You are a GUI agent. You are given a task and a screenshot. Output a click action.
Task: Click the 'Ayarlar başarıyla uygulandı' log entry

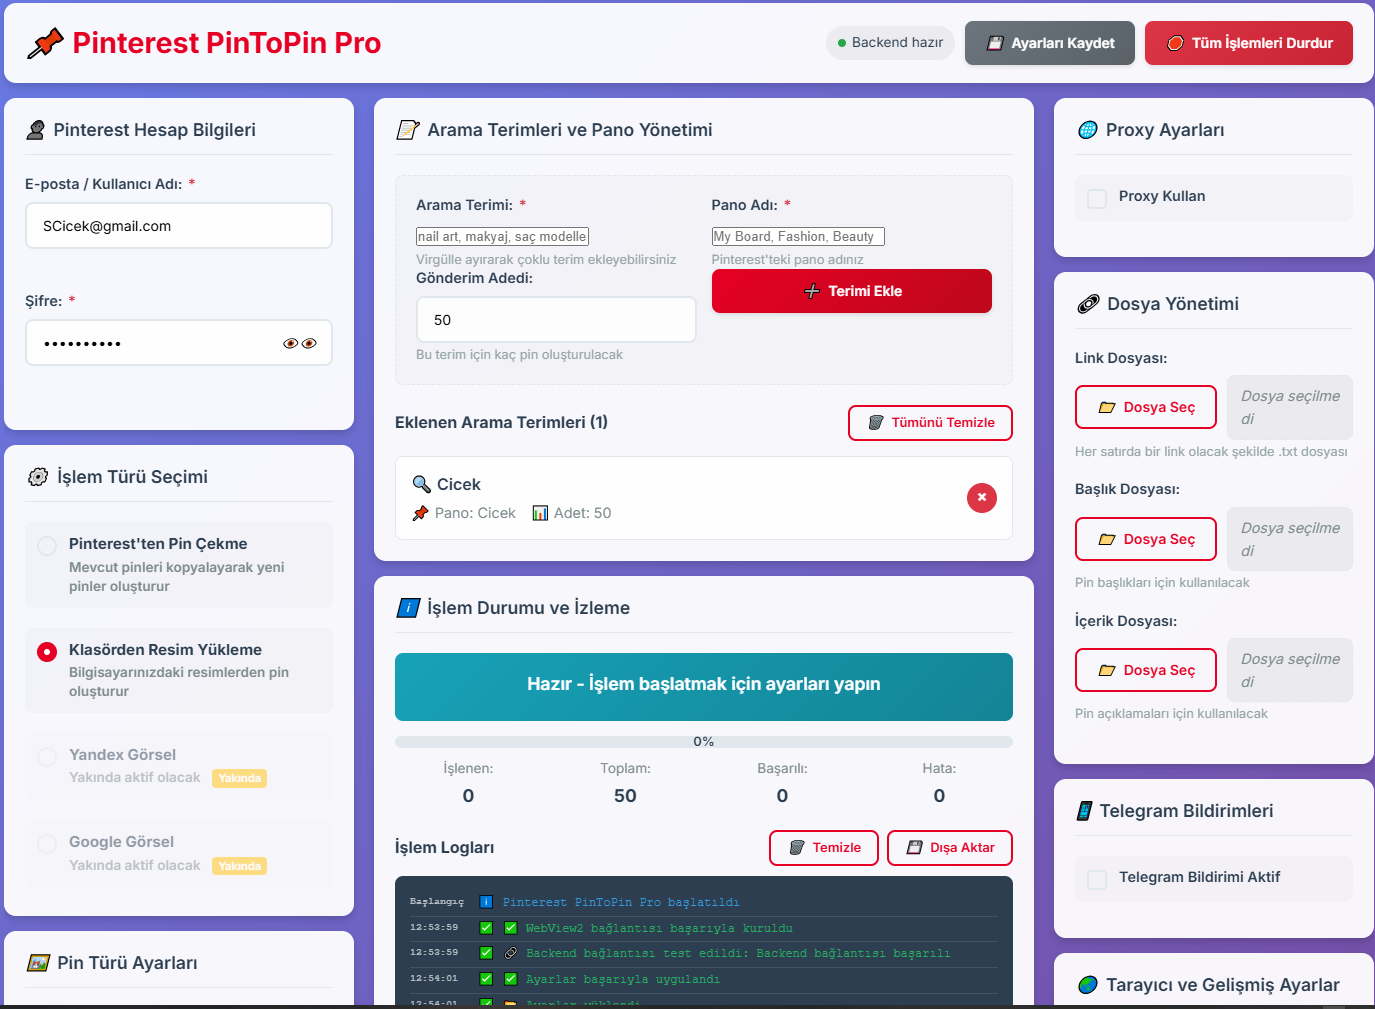click(623, 979)
